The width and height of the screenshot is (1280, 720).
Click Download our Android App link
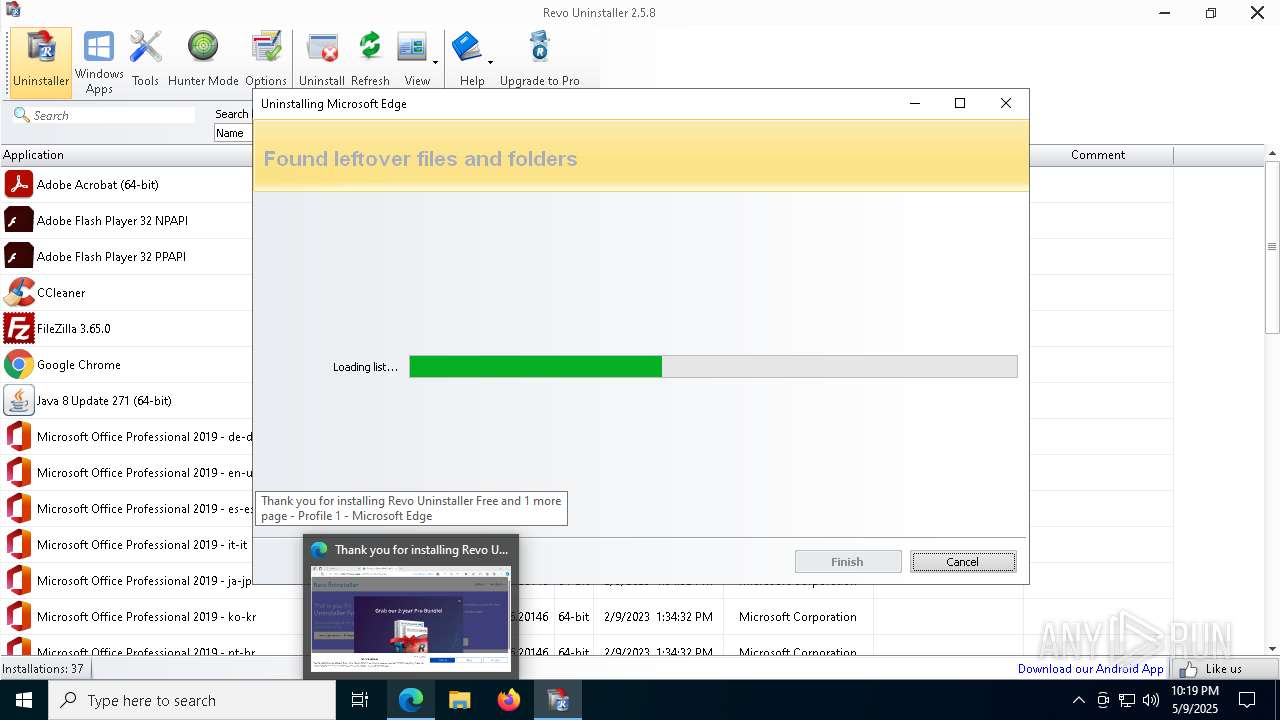pos(1090,669)
